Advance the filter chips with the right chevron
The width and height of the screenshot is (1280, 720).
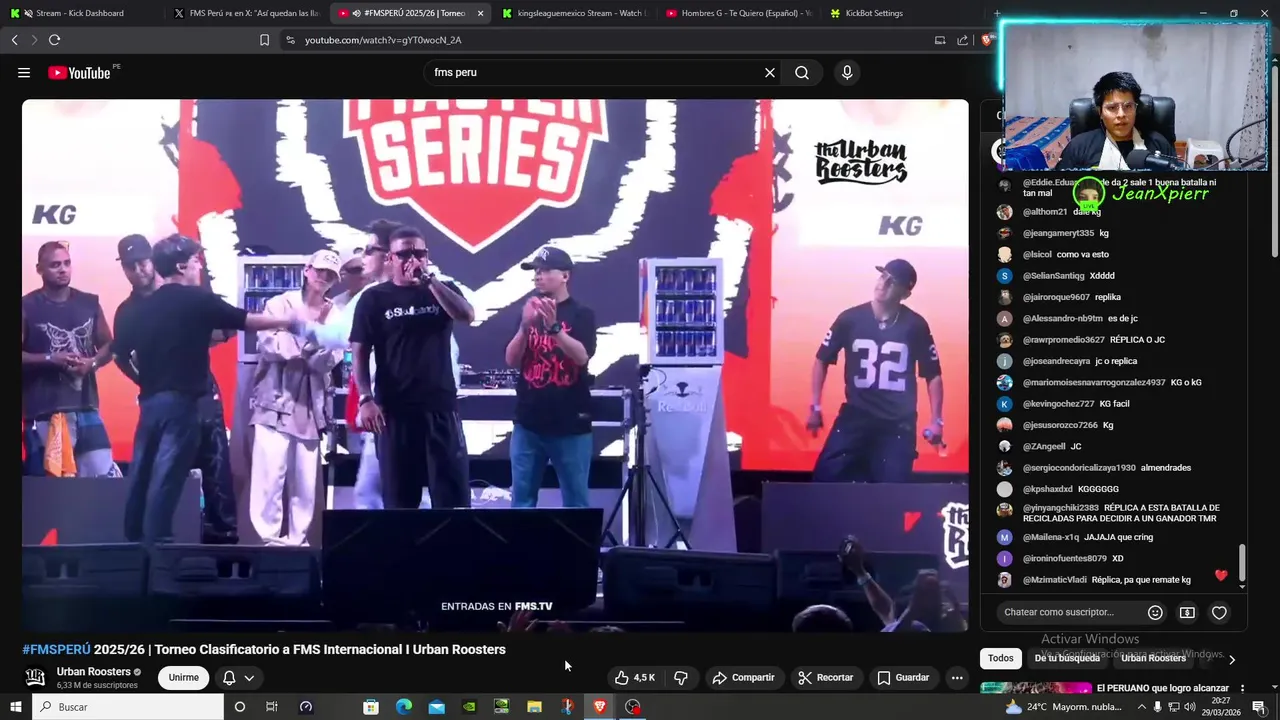(1232, 659)
